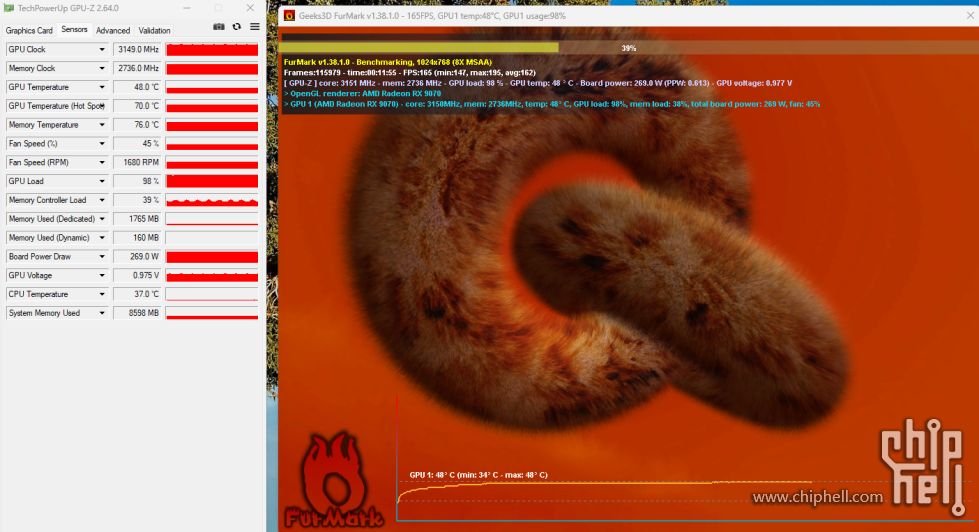
Task: Click the 8598 MB System Memory value
Action: [137, 313]
